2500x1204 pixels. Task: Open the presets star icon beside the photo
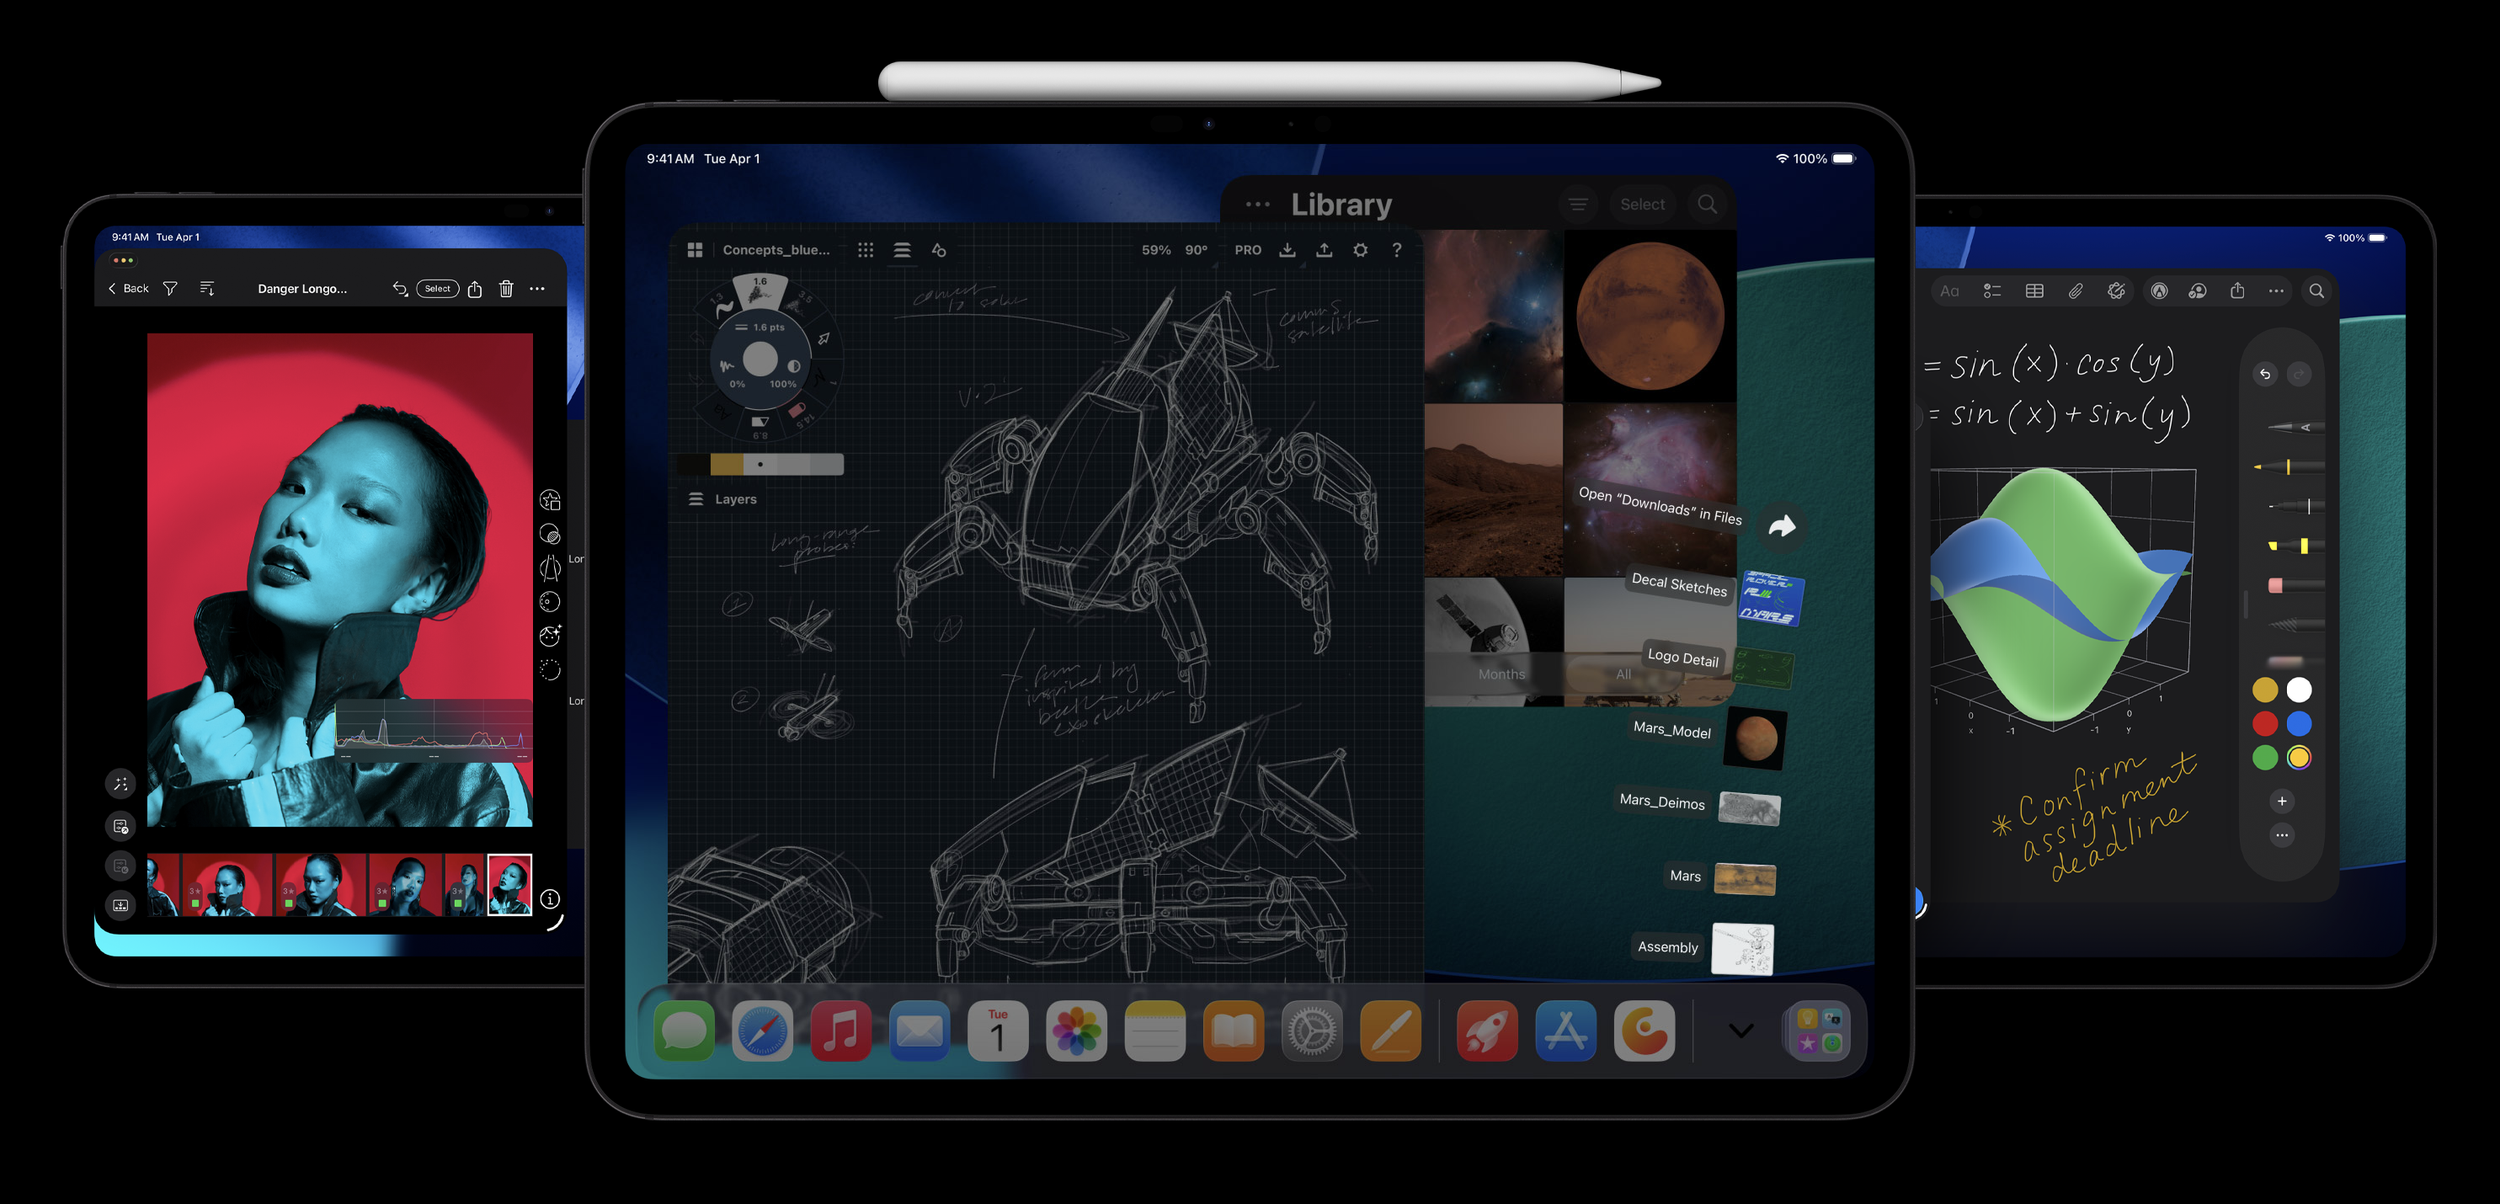click(x=550, y=500)
